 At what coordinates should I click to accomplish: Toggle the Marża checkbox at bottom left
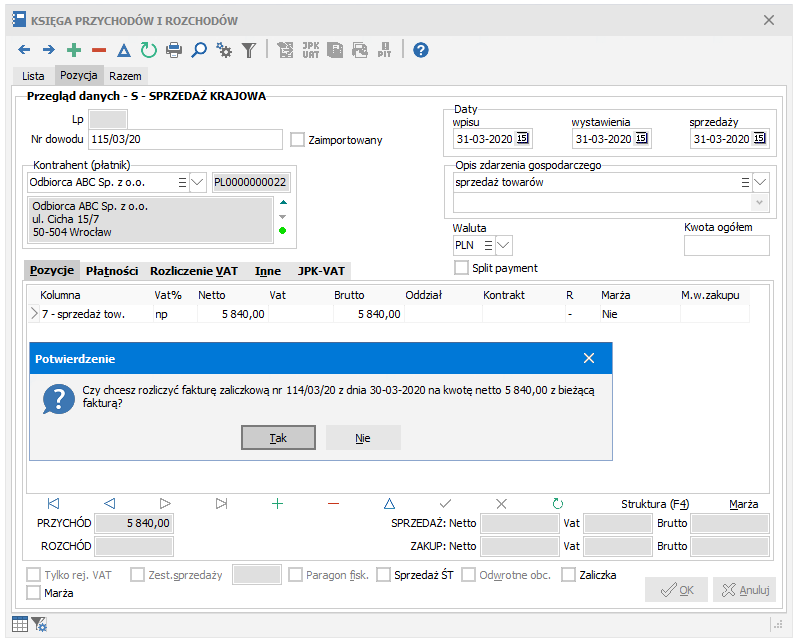coord(34,593)
